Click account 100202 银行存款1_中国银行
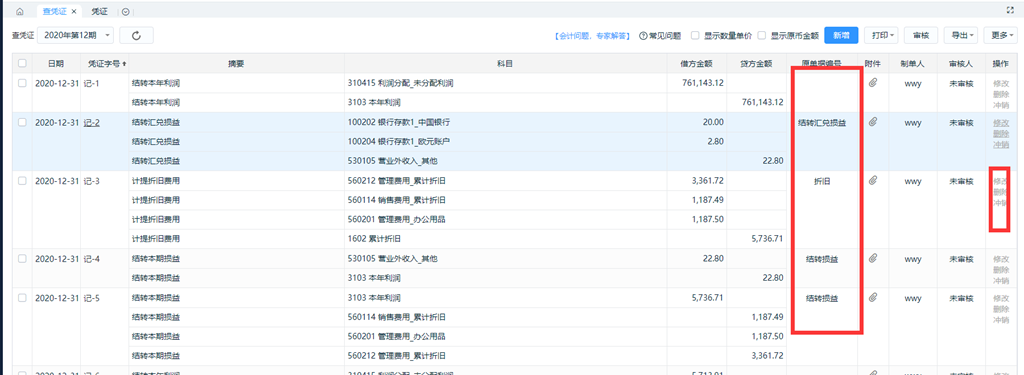1024x375 pixels. click(x=400, y=122)
